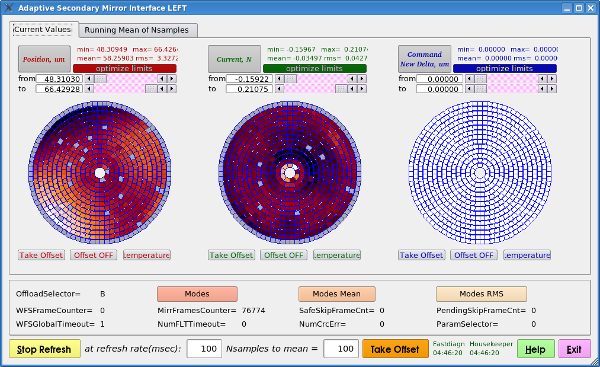Click left arrow beside Current from input field

279,79
